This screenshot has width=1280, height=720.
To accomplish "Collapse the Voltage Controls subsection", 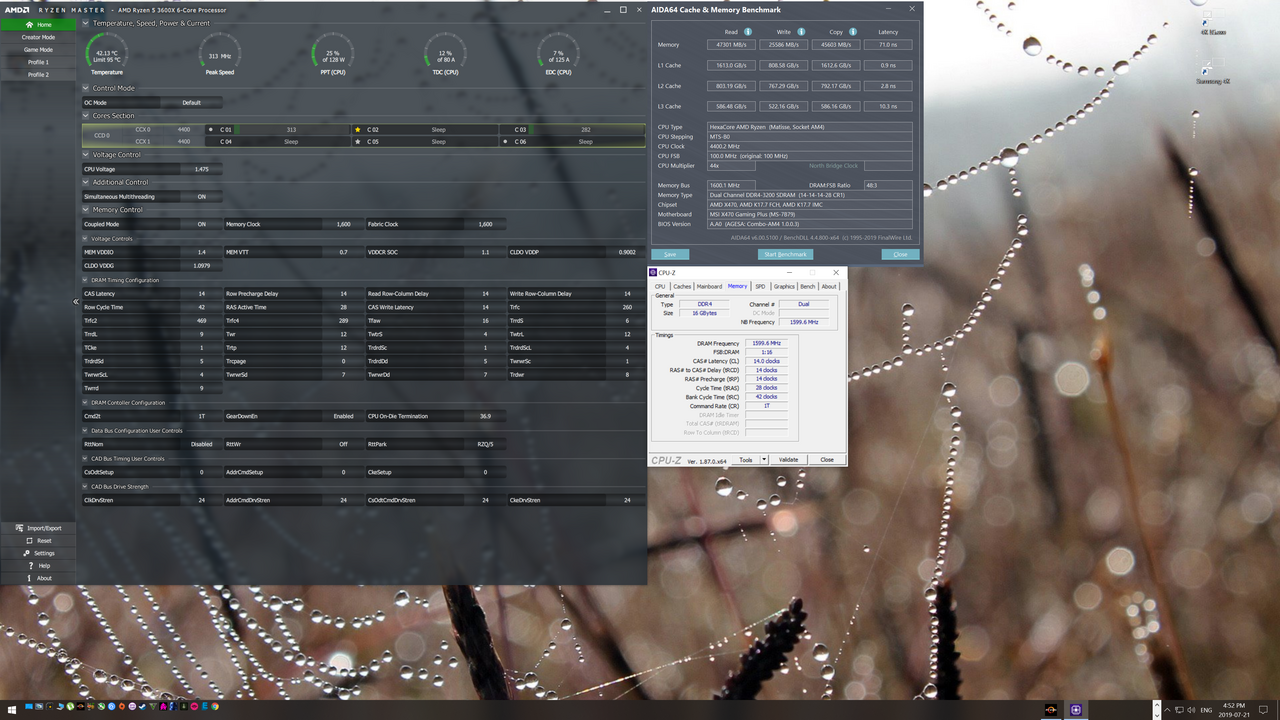I will pos(86,239).
